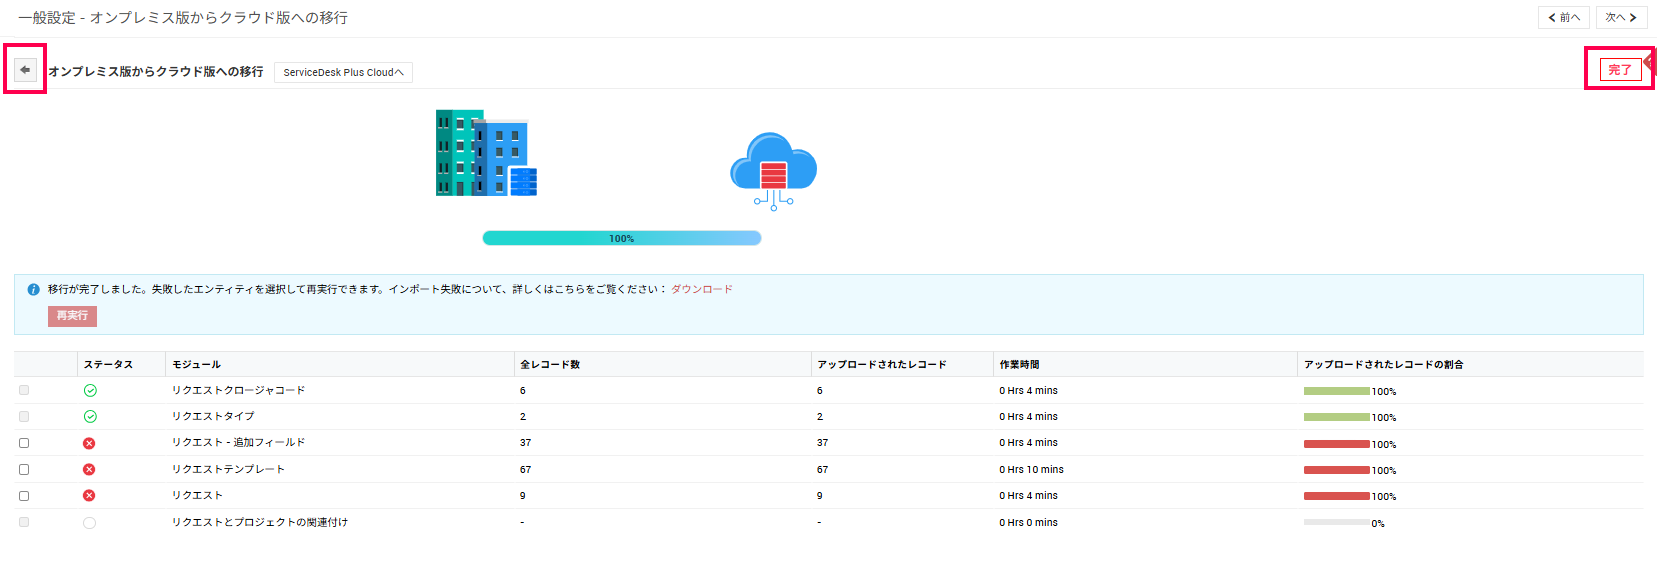Select the リクエストテンプレート row checkbox
Screen dimensions: 1657x572
(x=24, y=470)
